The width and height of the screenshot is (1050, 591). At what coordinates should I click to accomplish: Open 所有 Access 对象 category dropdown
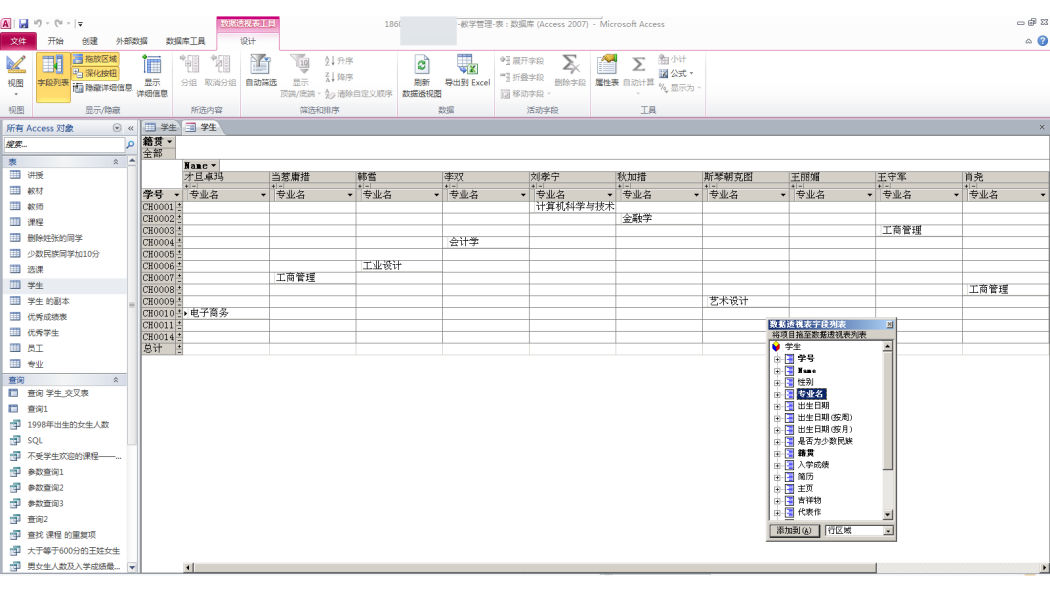coord(117,128)
